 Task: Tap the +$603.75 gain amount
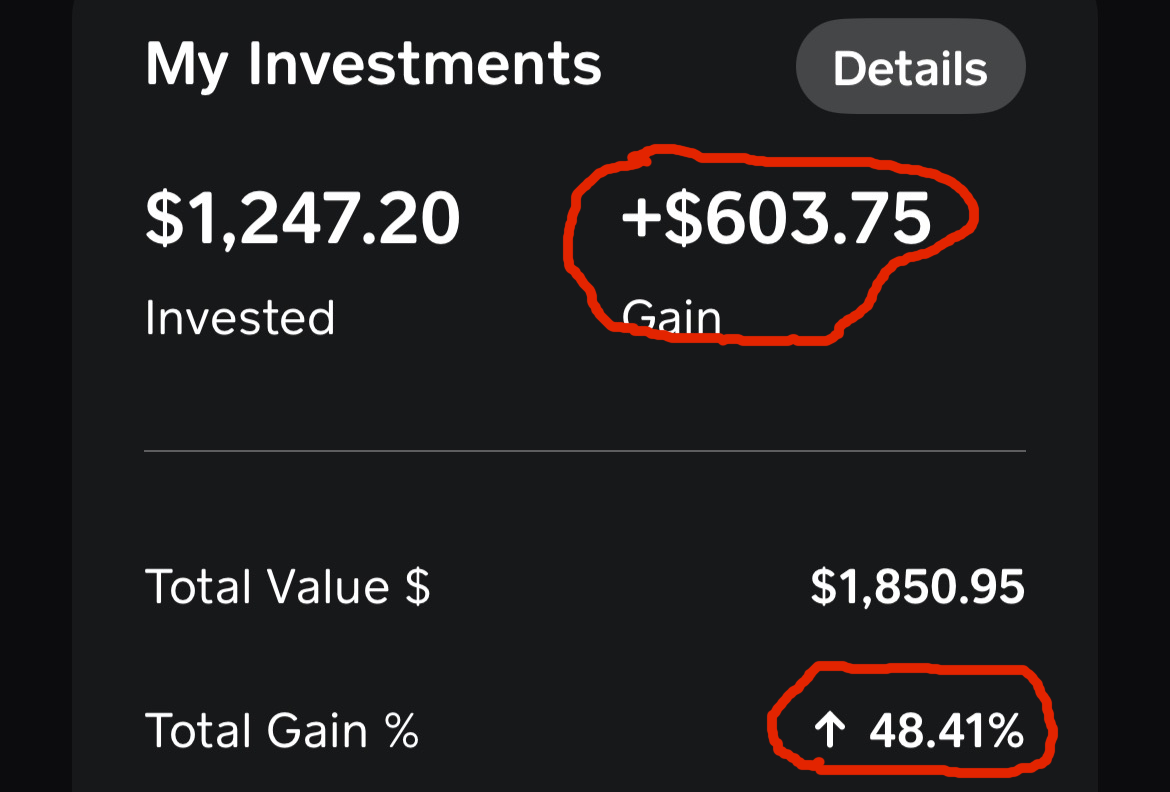pyautogui.click(x=776, y=219)
